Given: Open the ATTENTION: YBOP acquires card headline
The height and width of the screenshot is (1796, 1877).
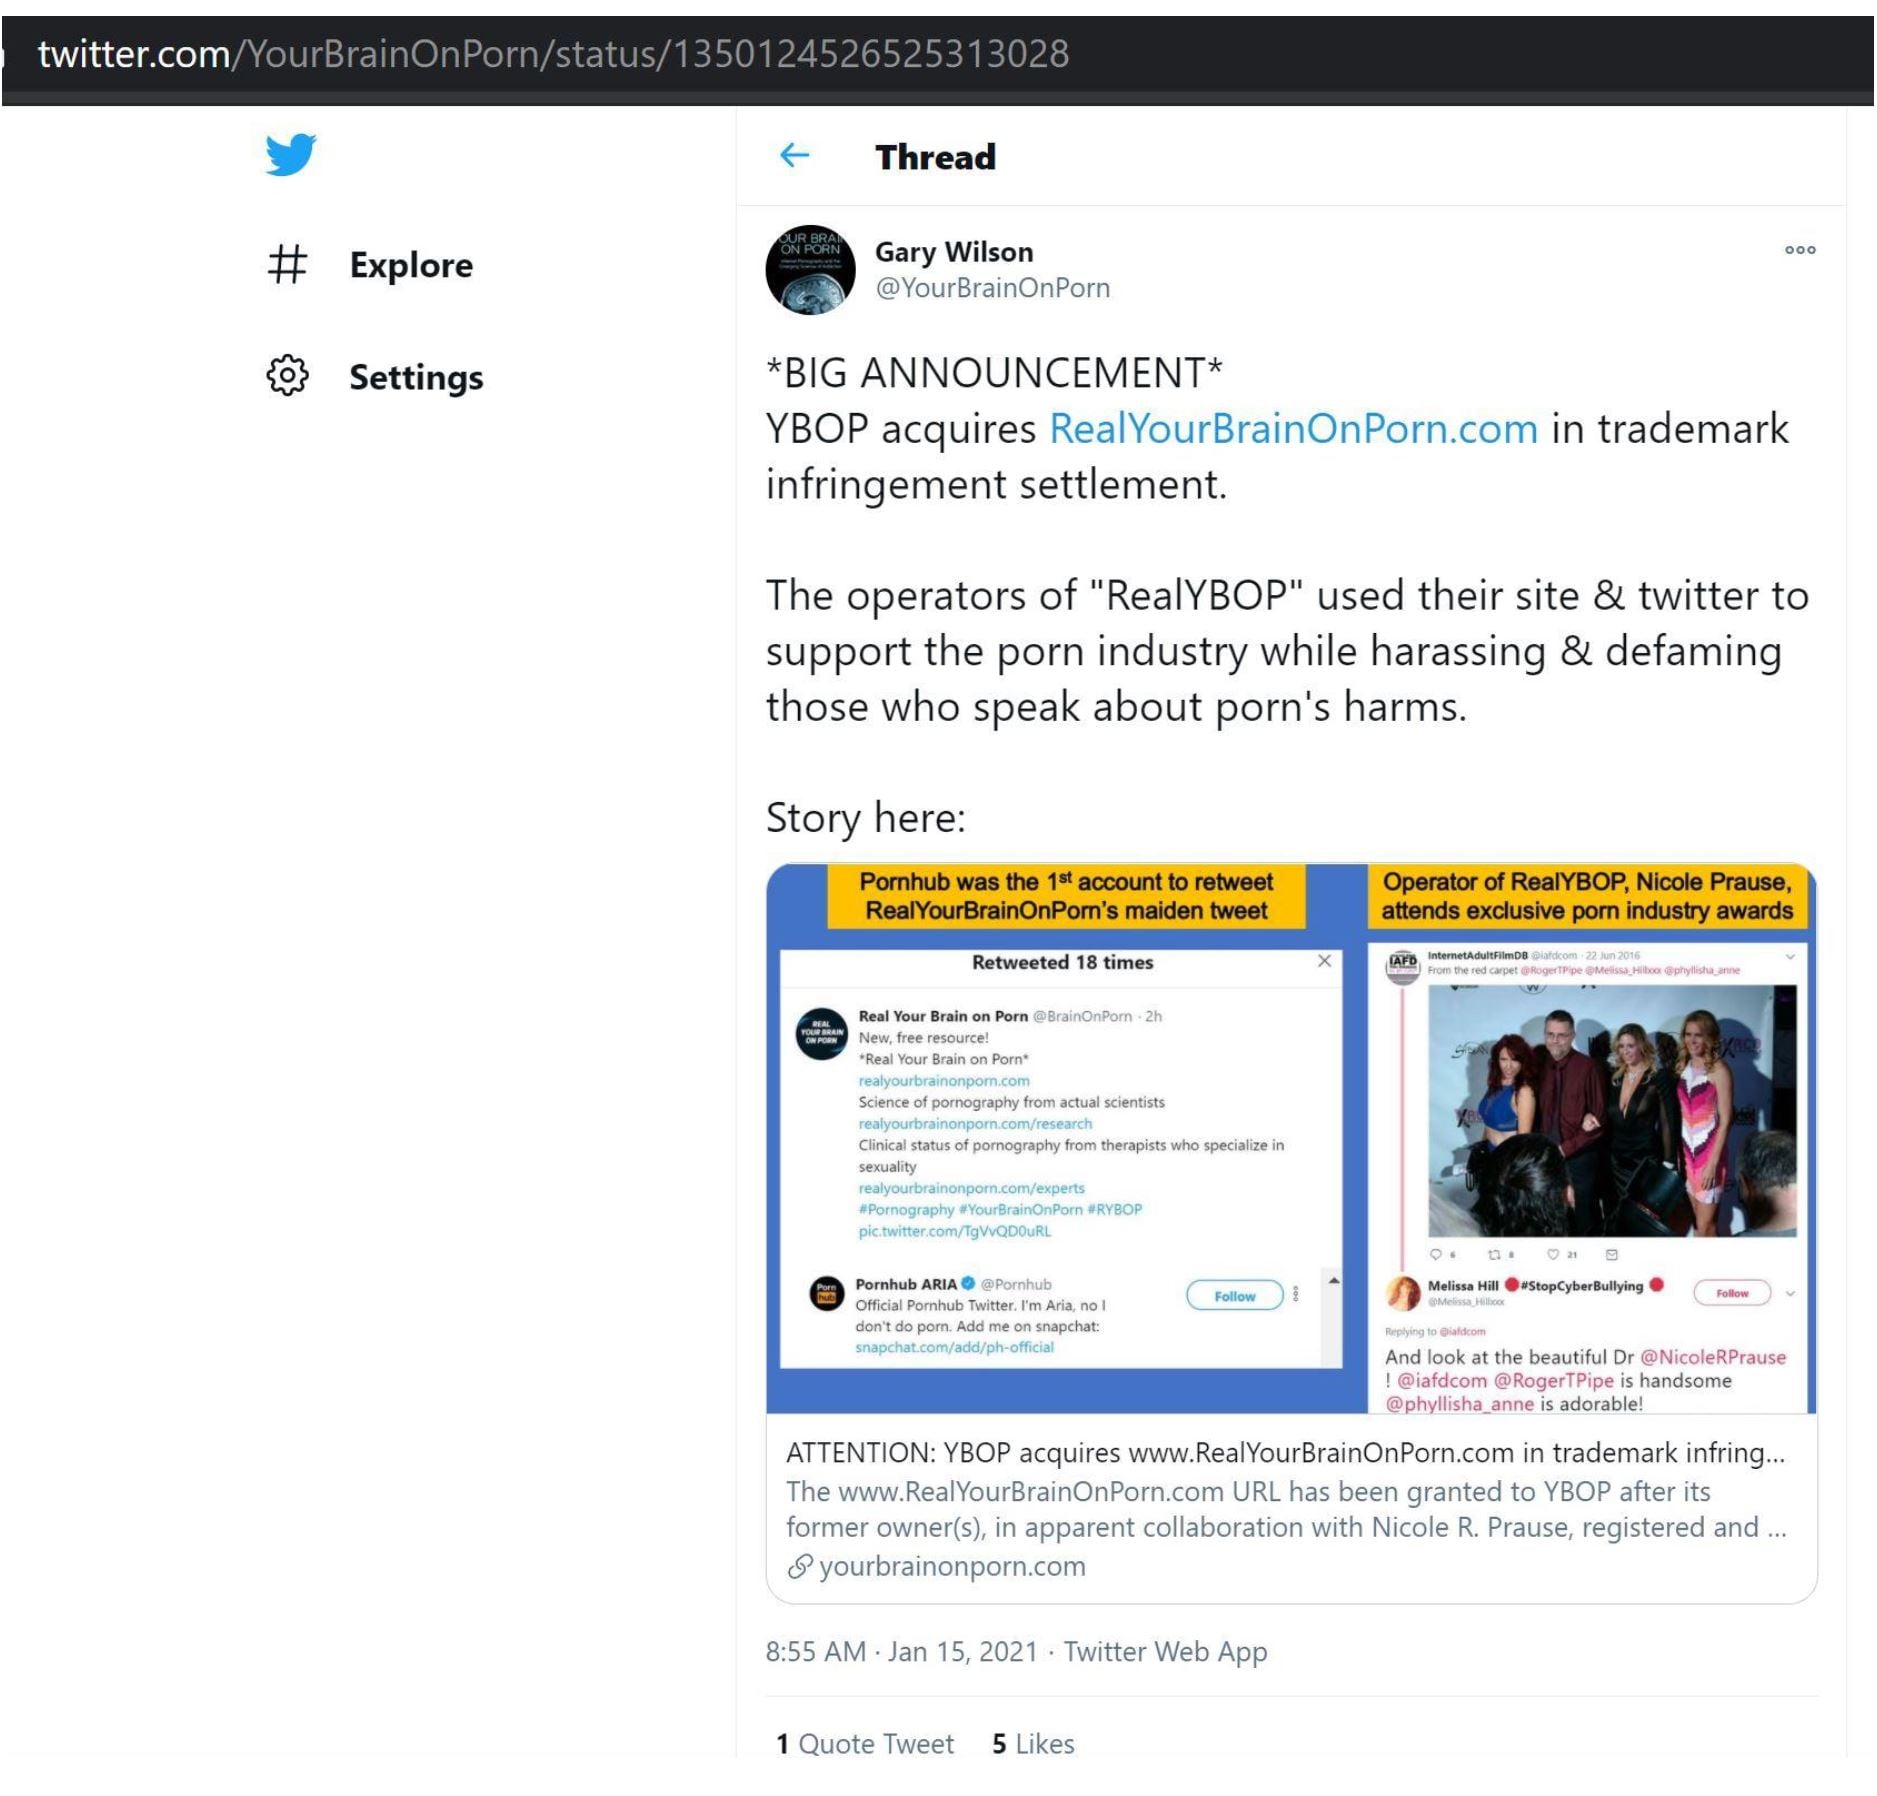Looking at the screenshot, I should tap(1284, 1452).
